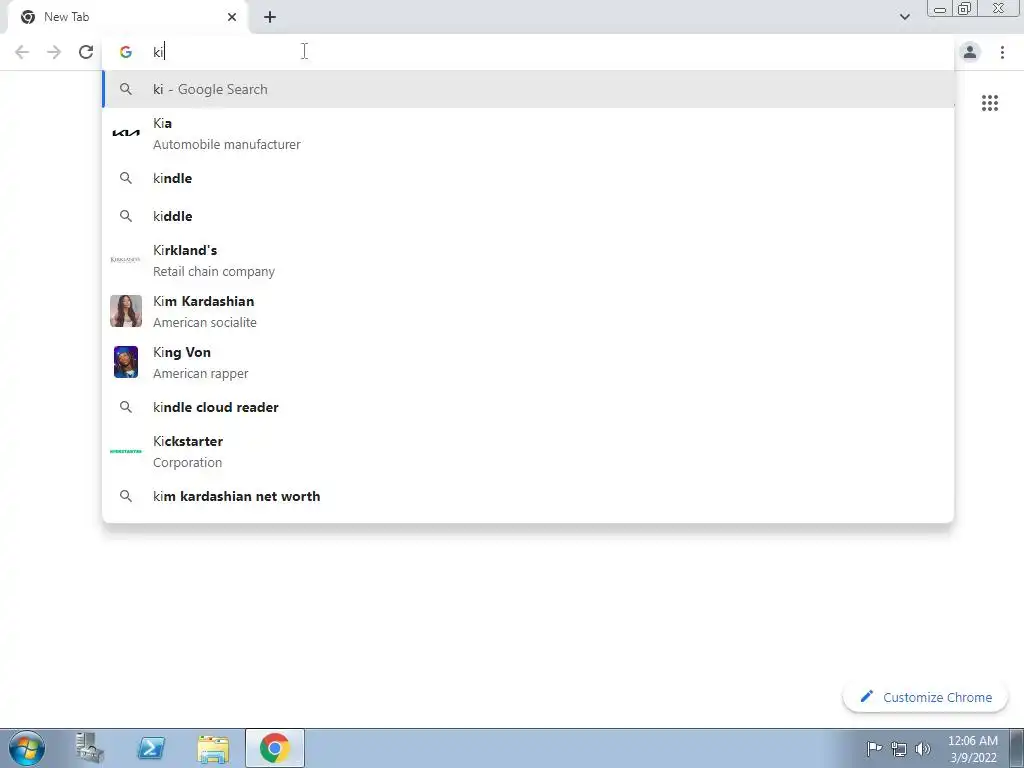
Task: Choose Kirkland's Retail chain company suggestion
Action: click(x=528, y=261)
